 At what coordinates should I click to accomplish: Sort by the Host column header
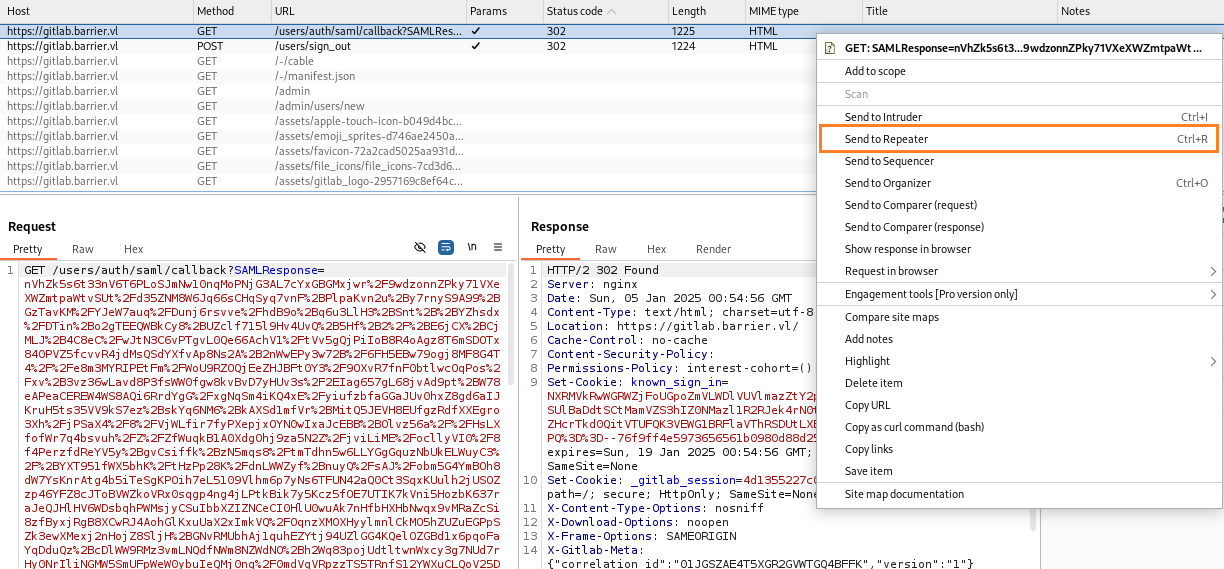95,11
